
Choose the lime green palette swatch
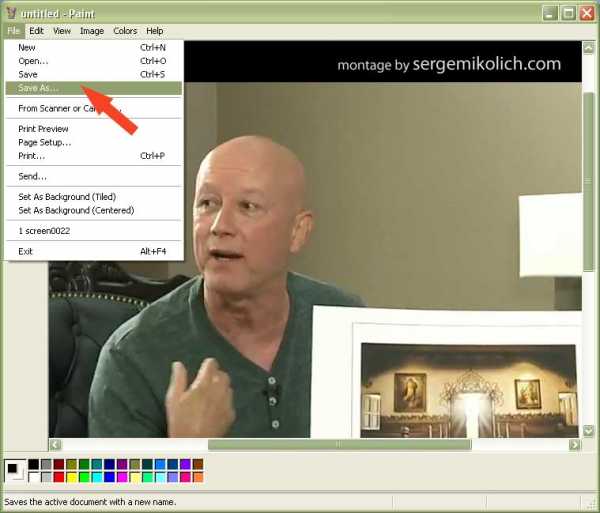84,477
